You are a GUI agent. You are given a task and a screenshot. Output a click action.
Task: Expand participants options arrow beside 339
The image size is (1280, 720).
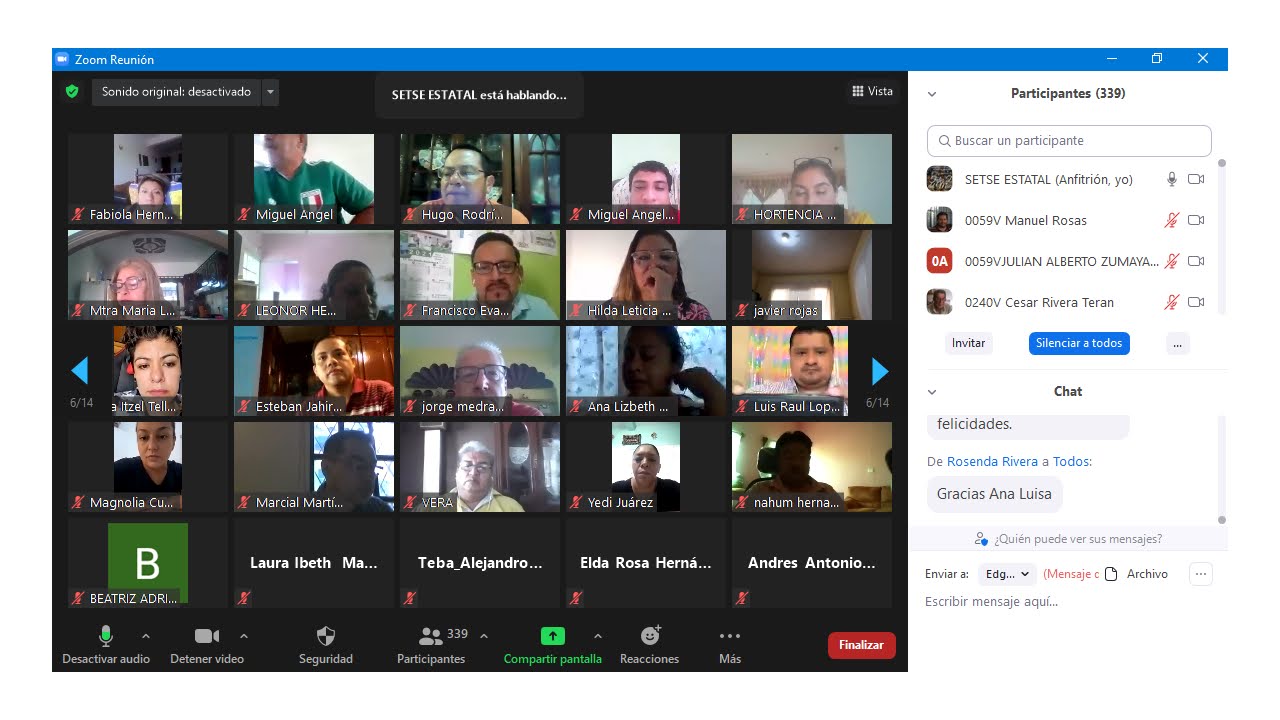pyautogui.click(x=484, y=636)
